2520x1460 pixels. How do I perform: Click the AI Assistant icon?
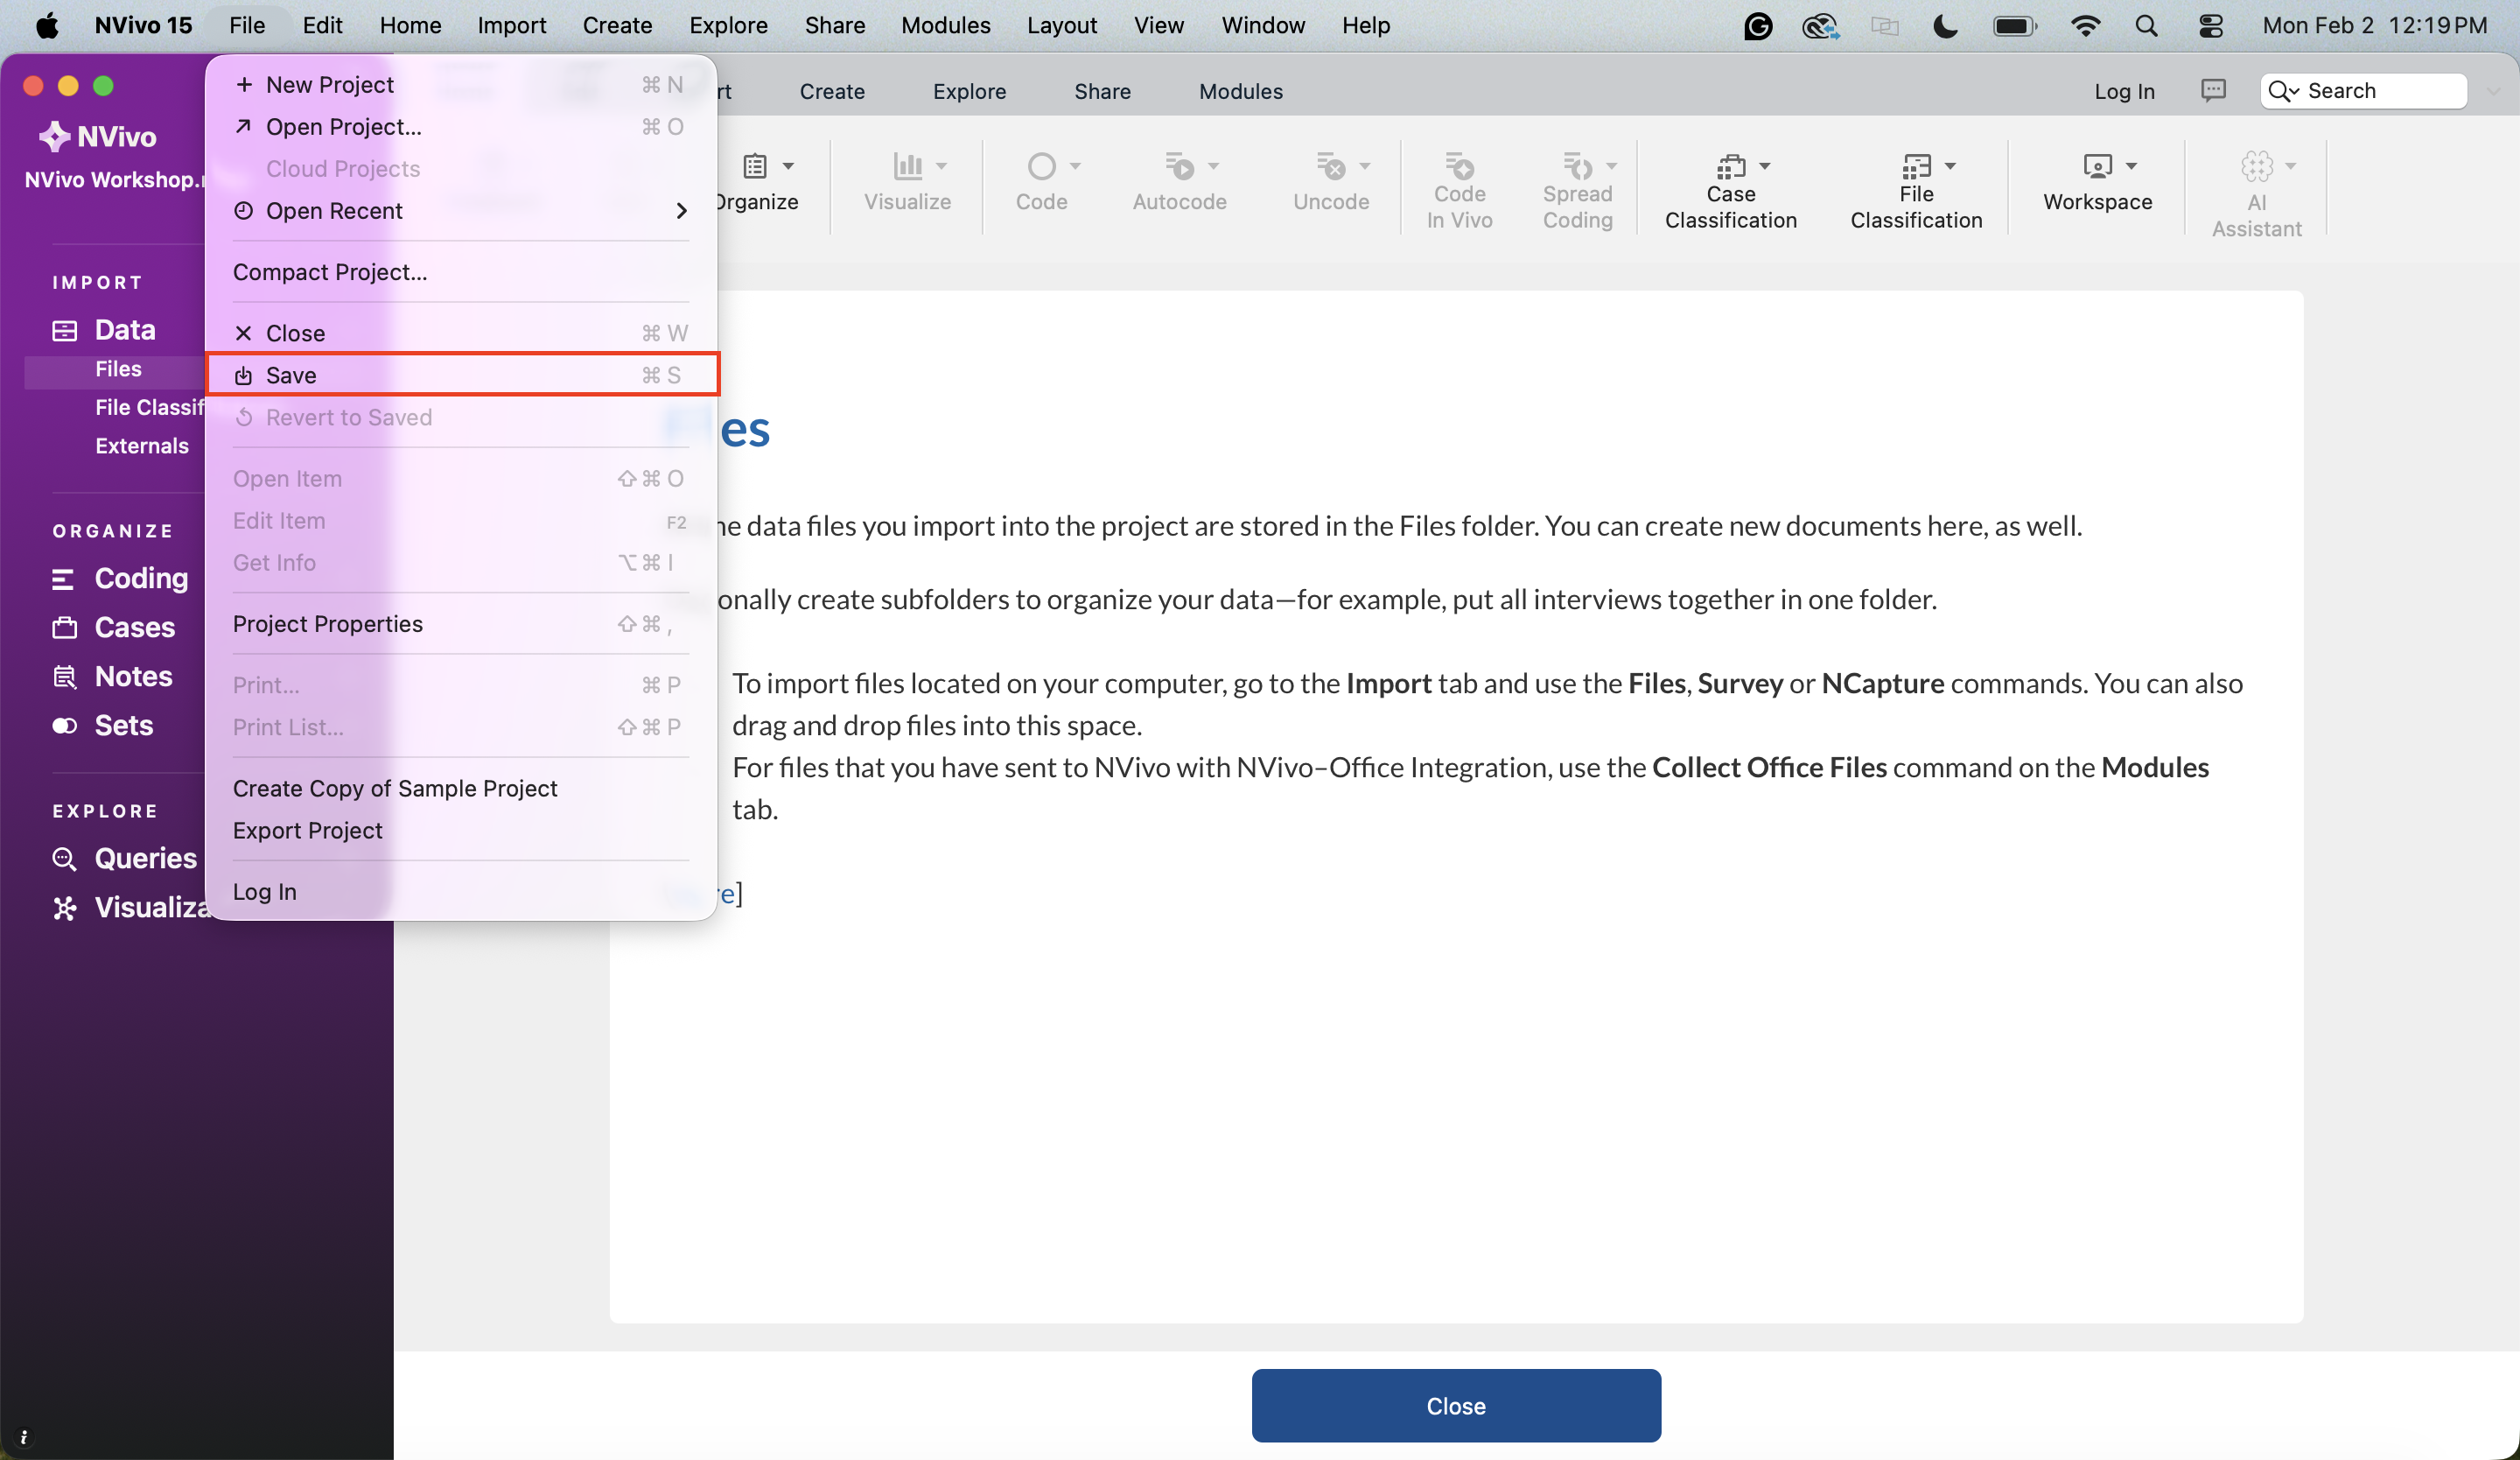pyautogui.click(x=2256, y=166)
